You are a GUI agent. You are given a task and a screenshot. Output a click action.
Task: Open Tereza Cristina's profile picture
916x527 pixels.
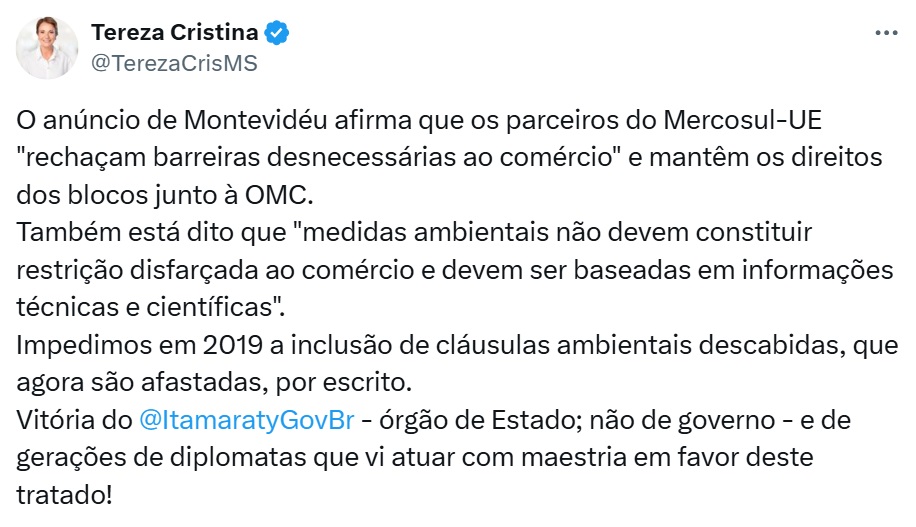pos(47,47)
